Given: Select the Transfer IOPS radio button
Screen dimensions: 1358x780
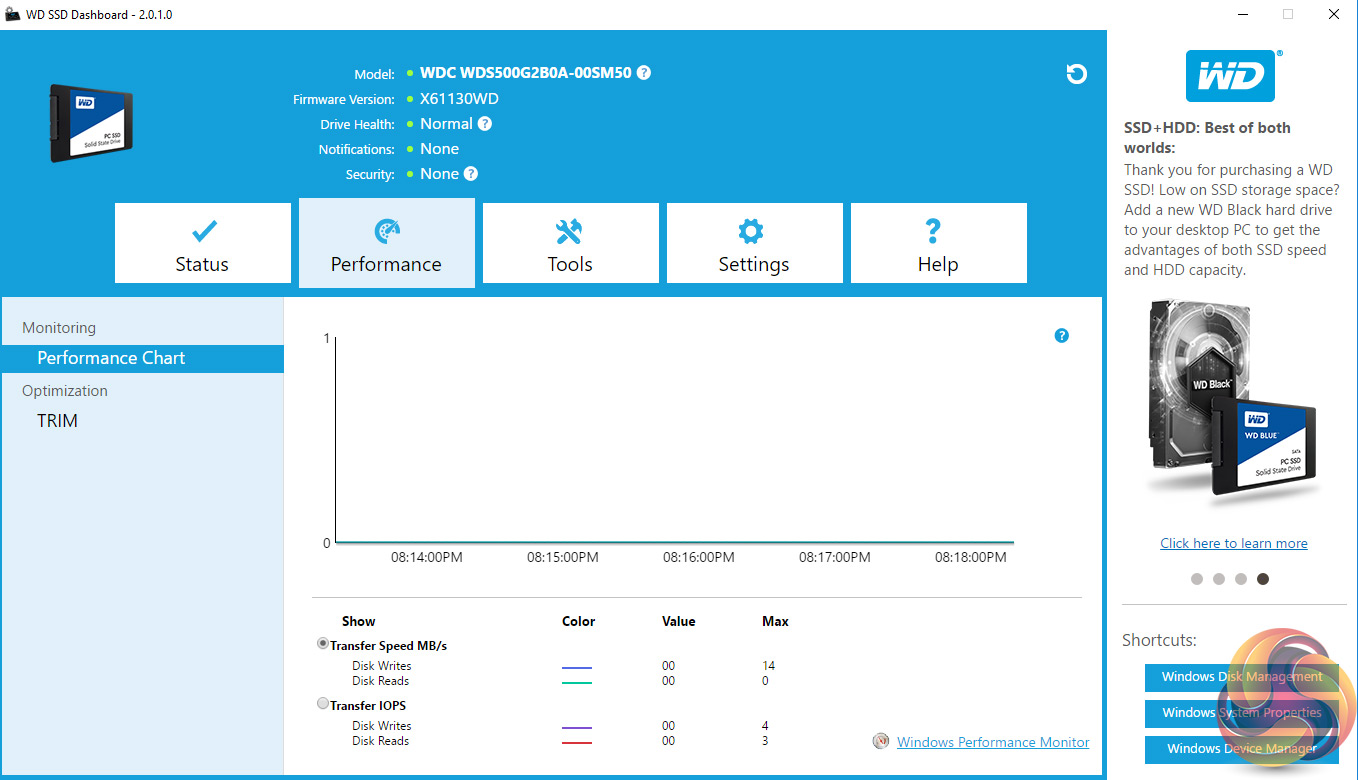Looking at the screenshot, I should coord(323,704).
